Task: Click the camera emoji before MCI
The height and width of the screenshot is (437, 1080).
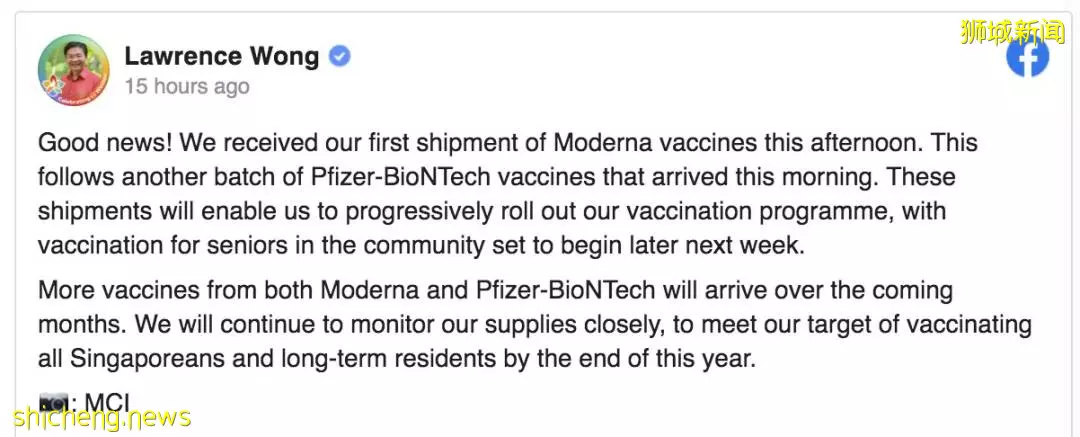Action: 54,402
